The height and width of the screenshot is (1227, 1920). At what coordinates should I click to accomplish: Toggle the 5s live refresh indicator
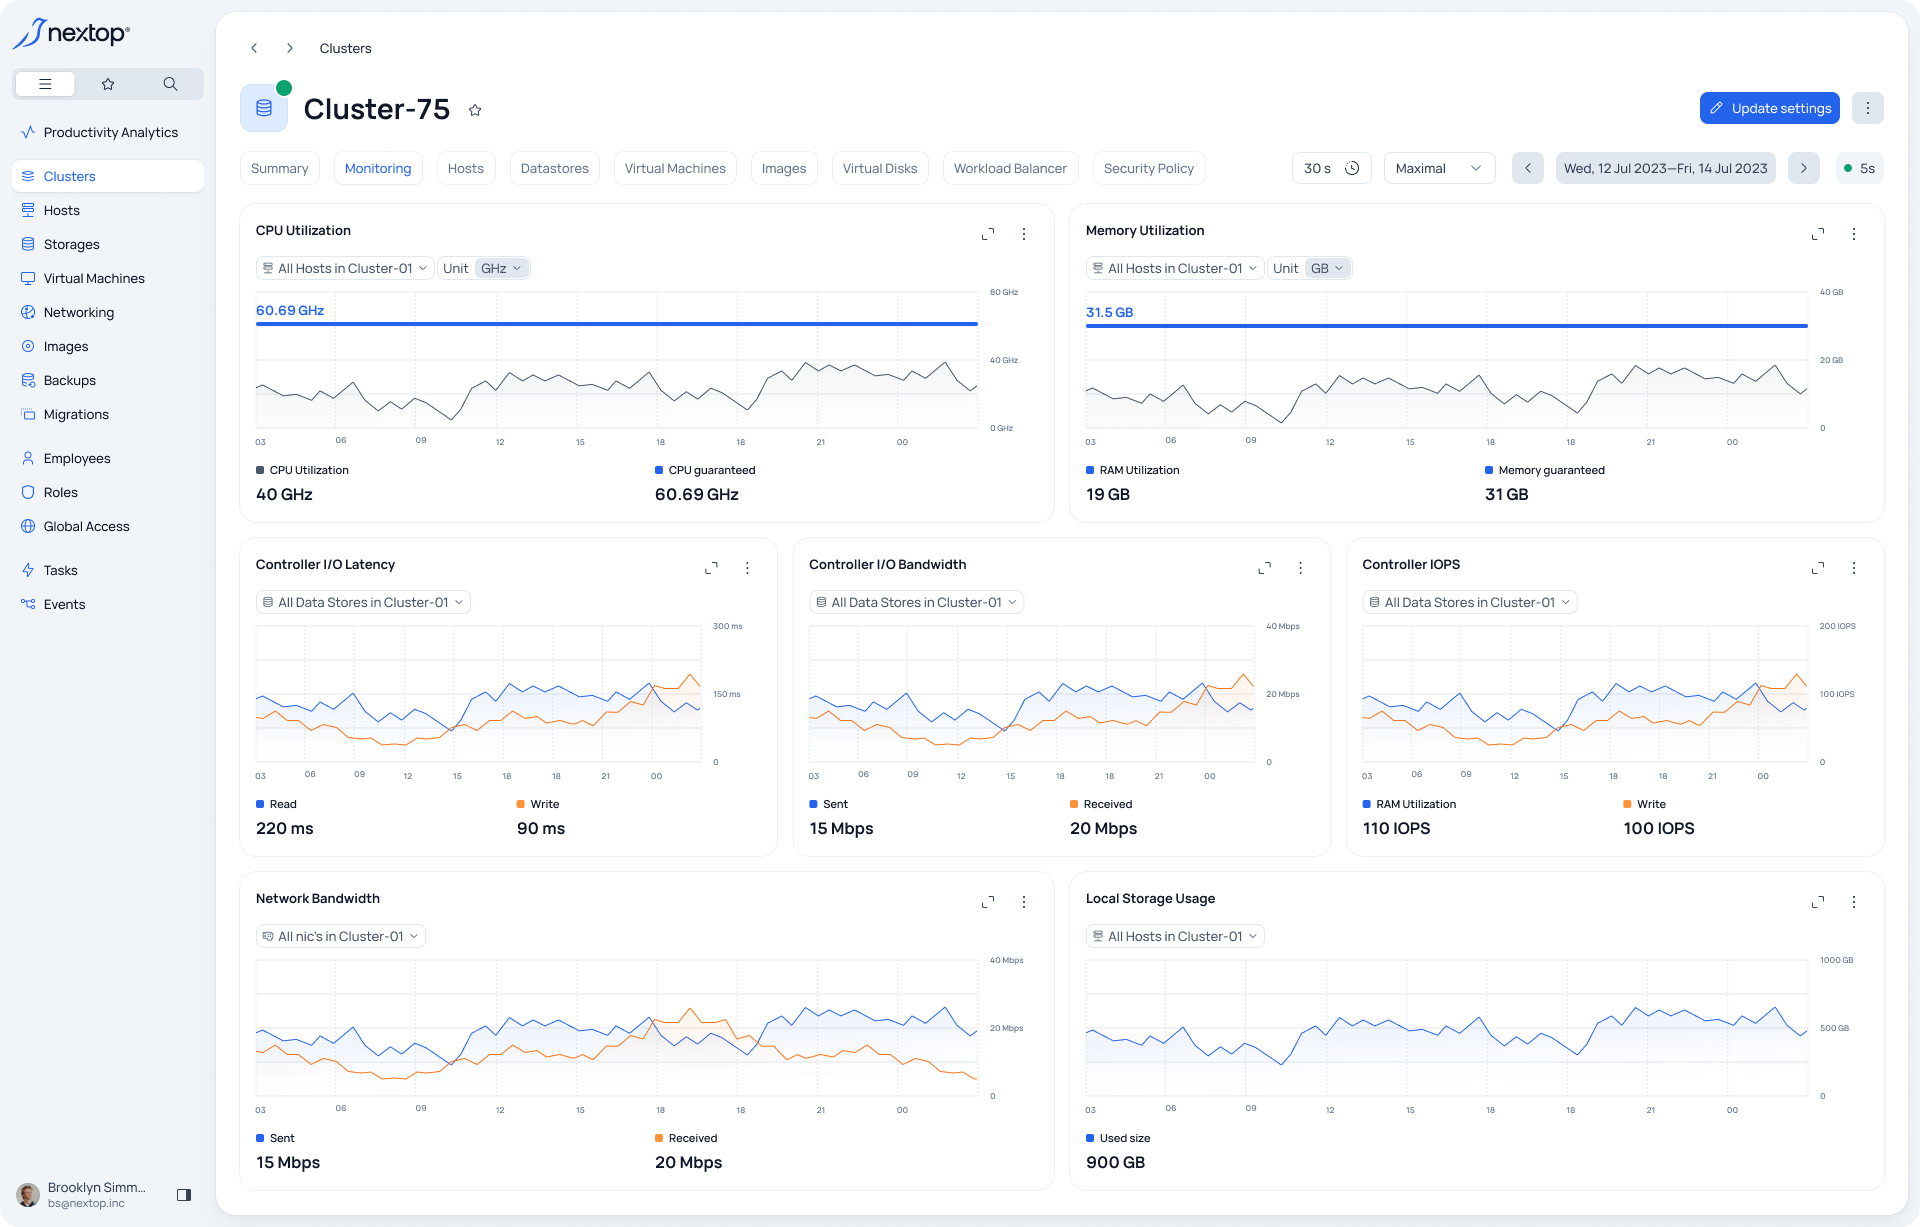pos(1860,168)
